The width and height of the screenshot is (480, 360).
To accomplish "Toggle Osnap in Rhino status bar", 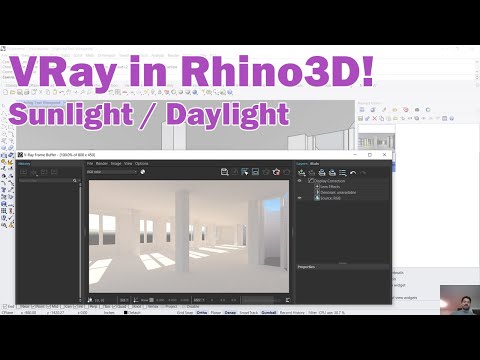I will click(230, 313).
